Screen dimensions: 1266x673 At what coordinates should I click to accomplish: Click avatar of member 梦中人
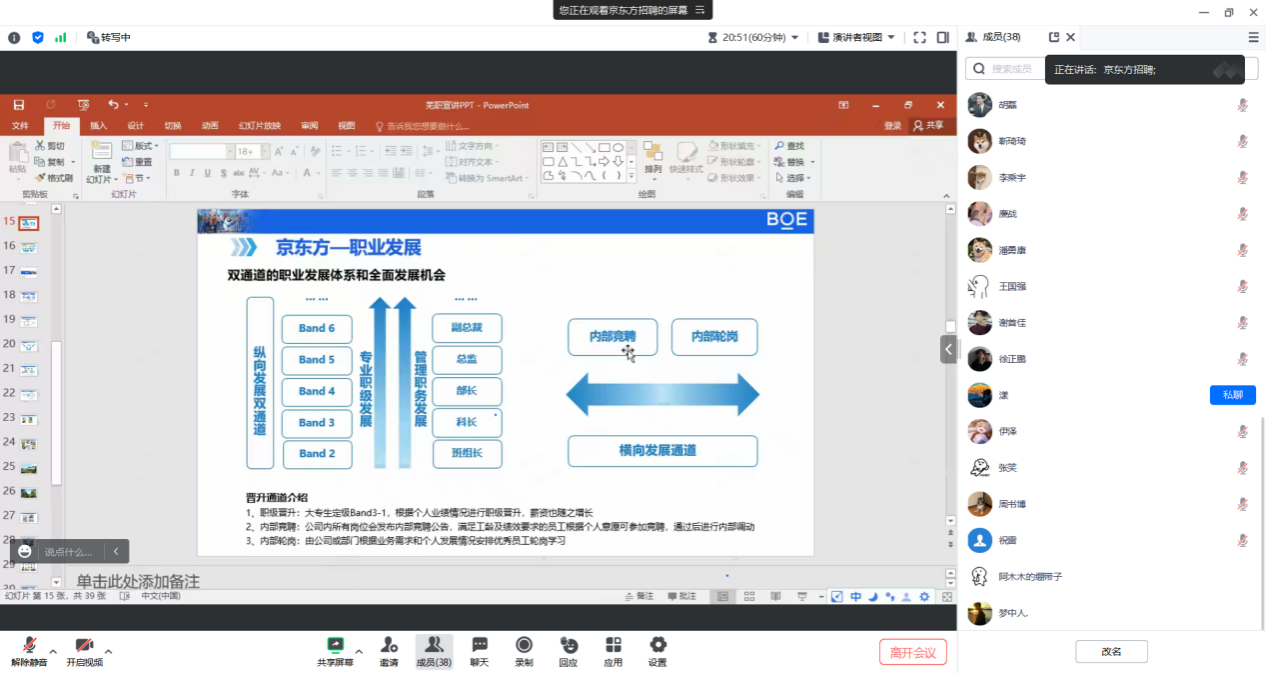tap(980, 613)
